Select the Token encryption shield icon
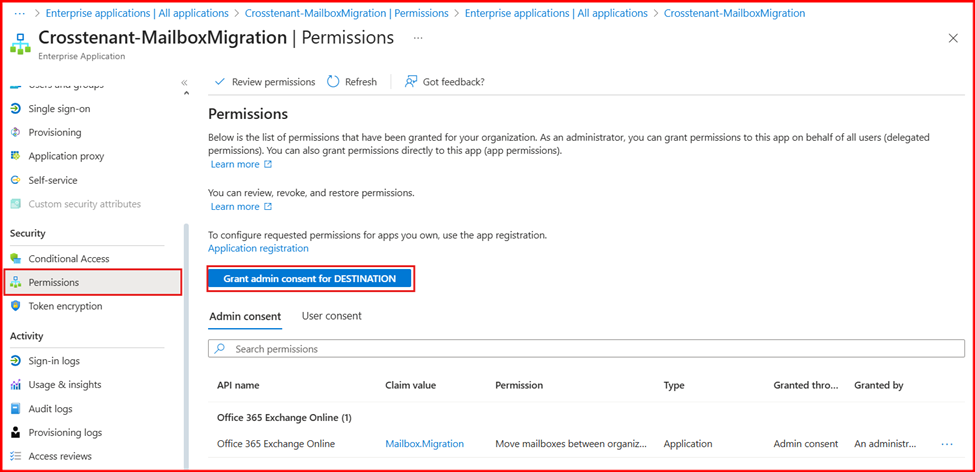The height and width of the screenshot is (472, 975). [x=15, y=306]
